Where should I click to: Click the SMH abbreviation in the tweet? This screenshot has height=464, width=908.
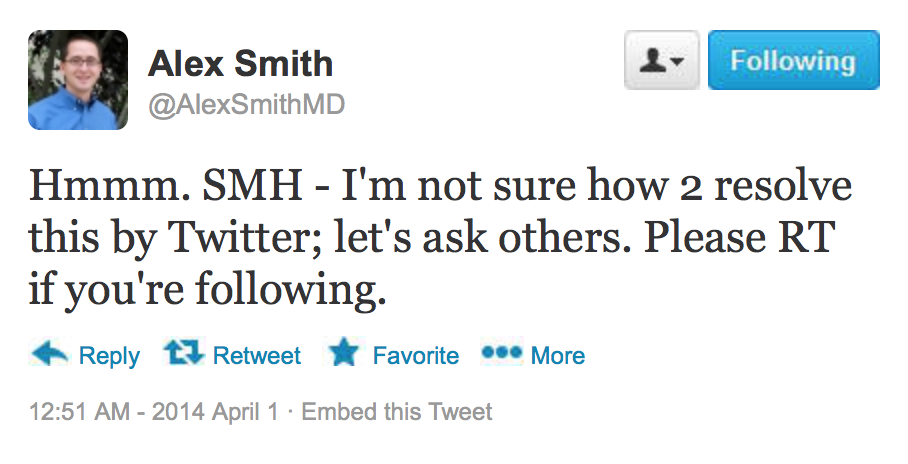[x=252, y=186]
